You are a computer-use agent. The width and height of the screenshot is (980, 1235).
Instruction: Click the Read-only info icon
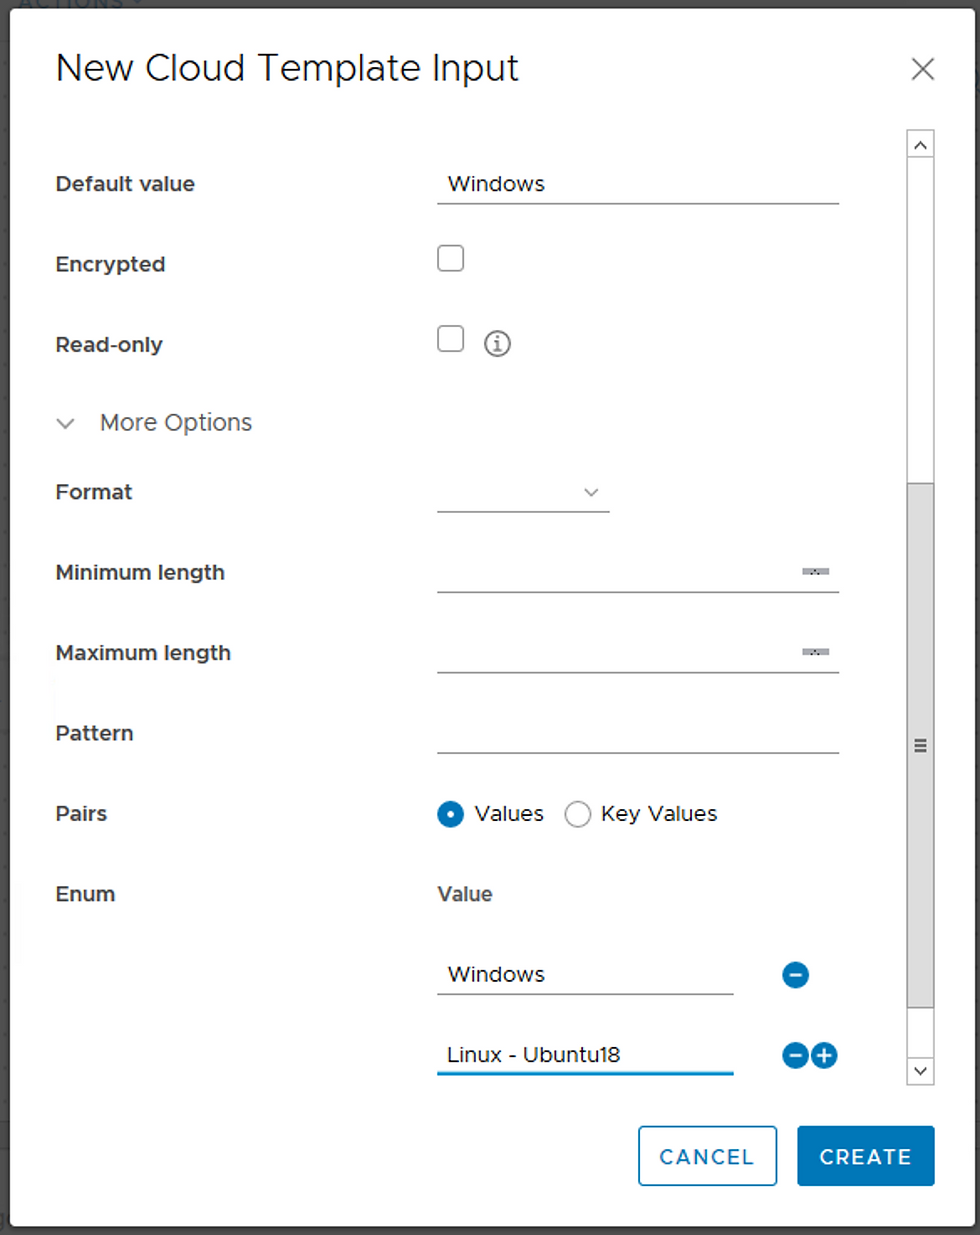(x=497, y=344)
